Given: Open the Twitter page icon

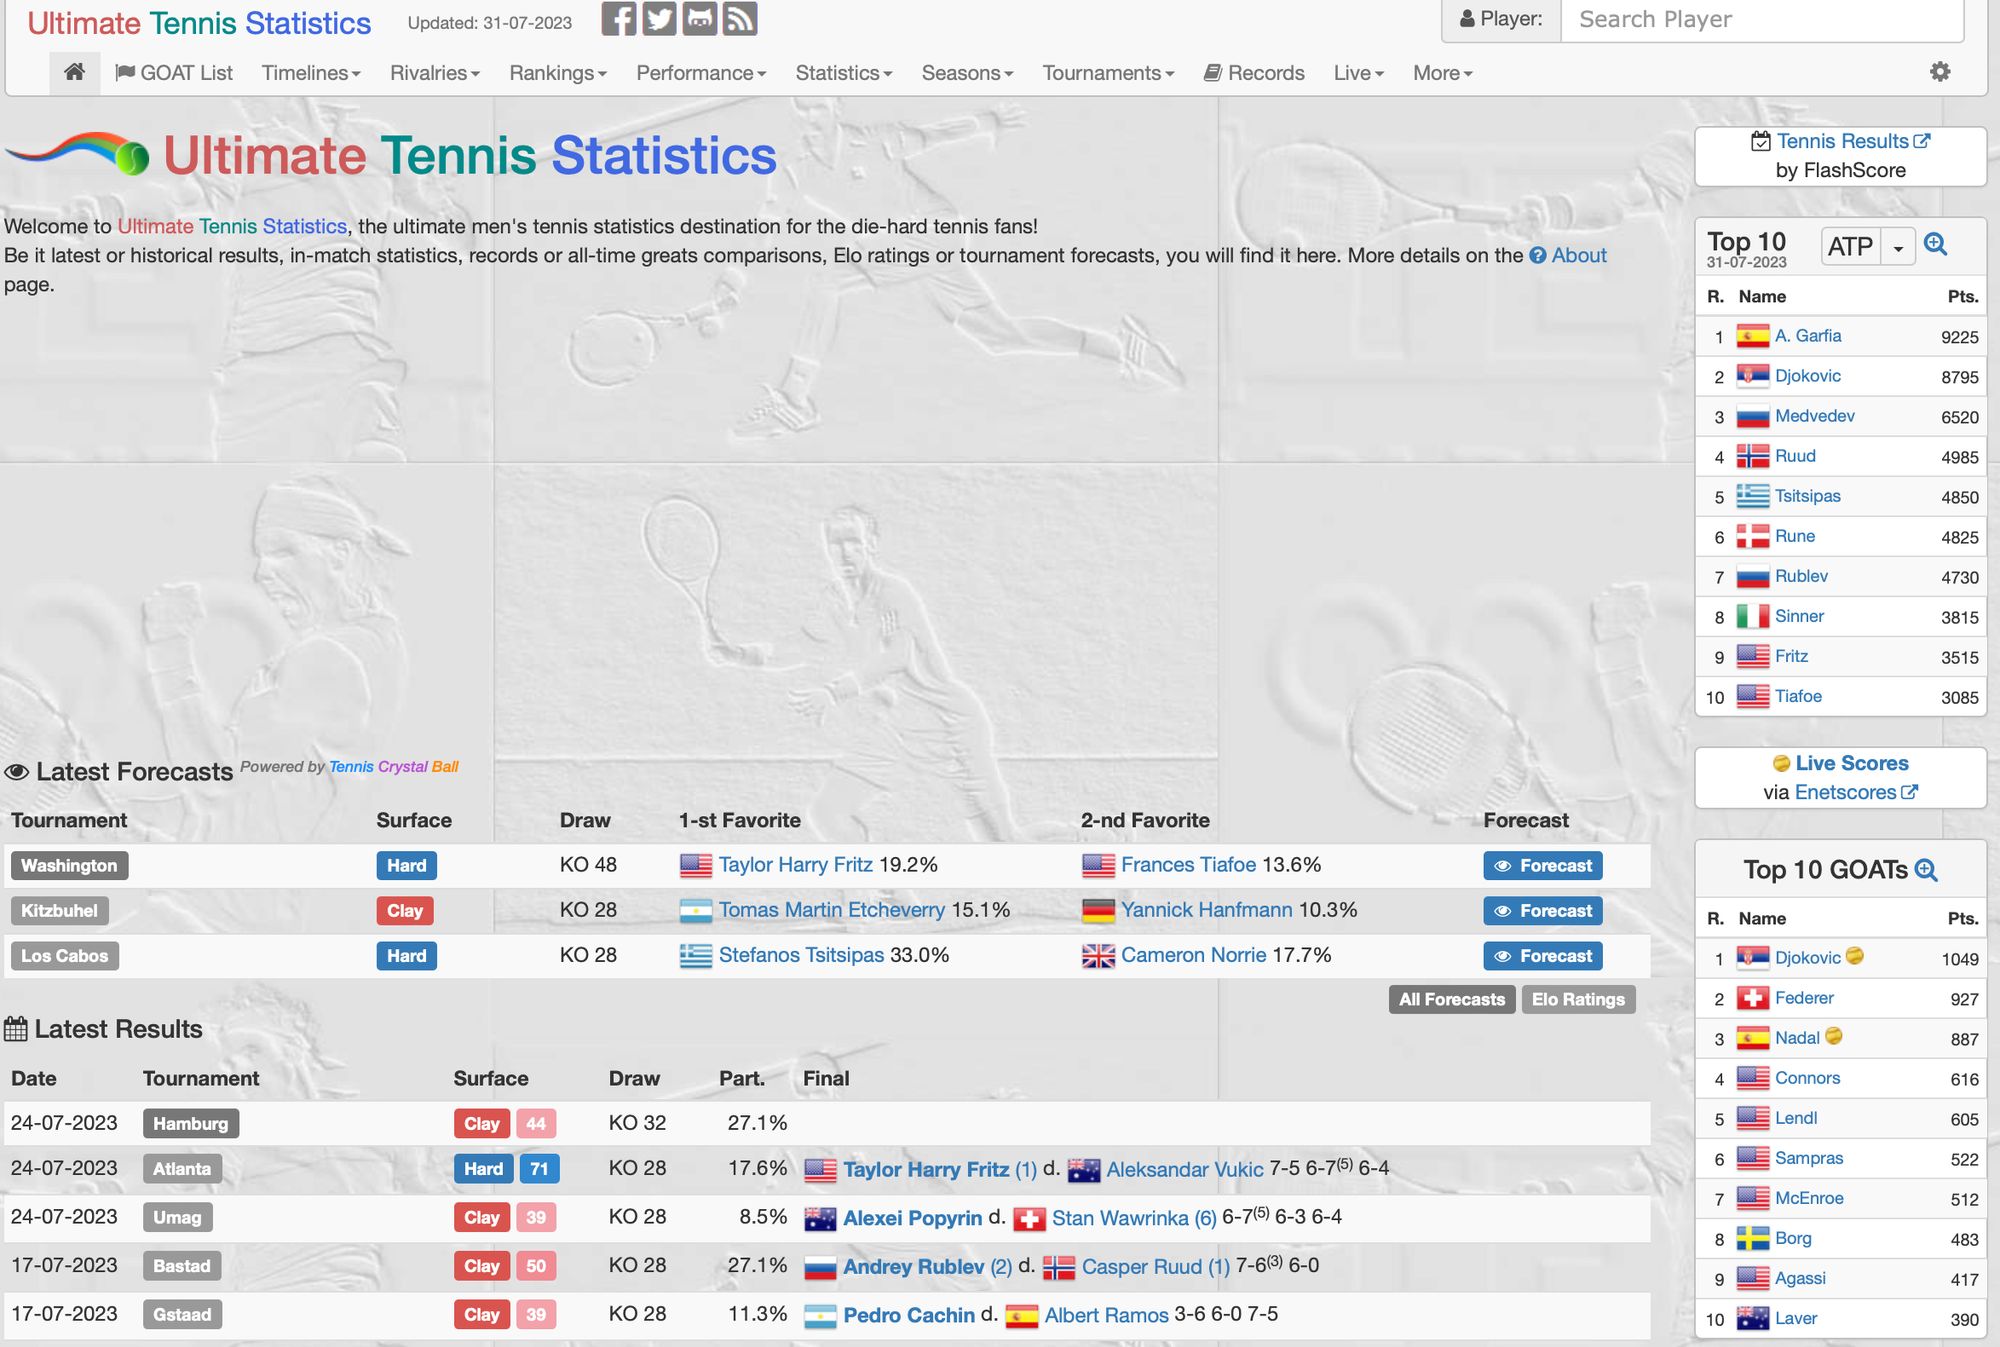Looking at the screenshot, I should pyautogui.click(x=659, y=19).
